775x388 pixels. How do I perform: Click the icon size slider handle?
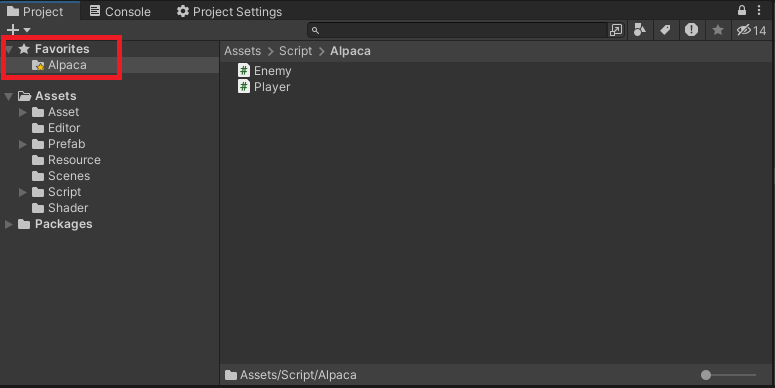(x=706, y=375)
